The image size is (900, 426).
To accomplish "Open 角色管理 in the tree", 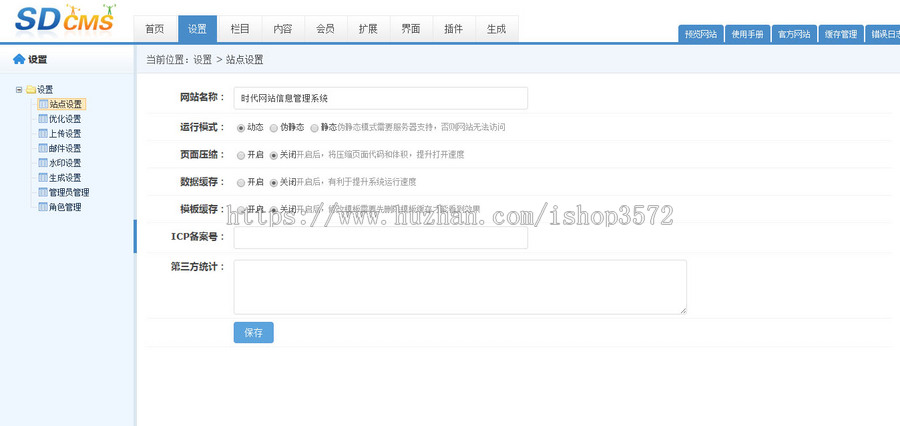I will (65, 207).
